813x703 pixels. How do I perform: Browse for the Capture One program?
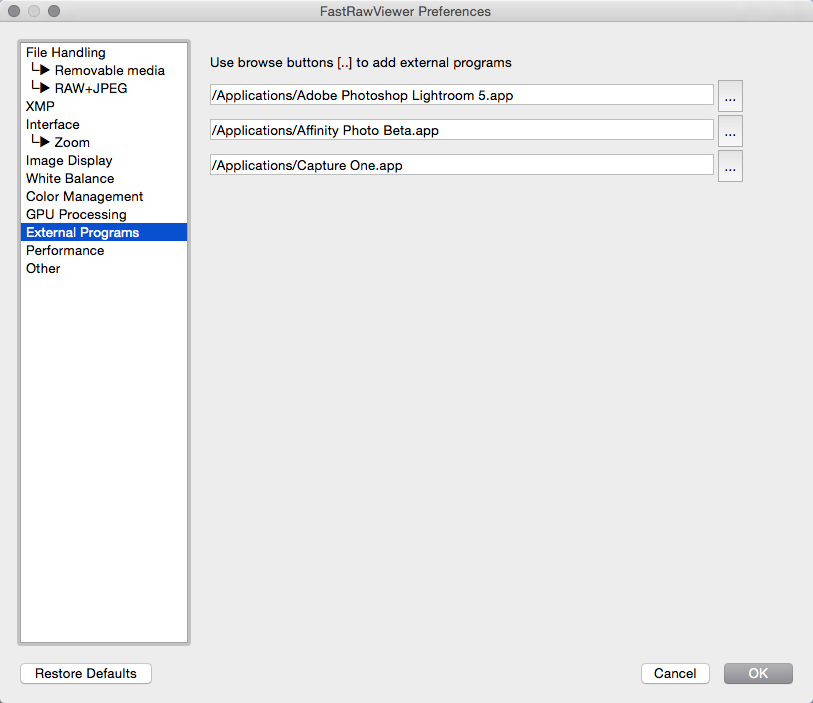pyautogui.click(x=730, y=166)
